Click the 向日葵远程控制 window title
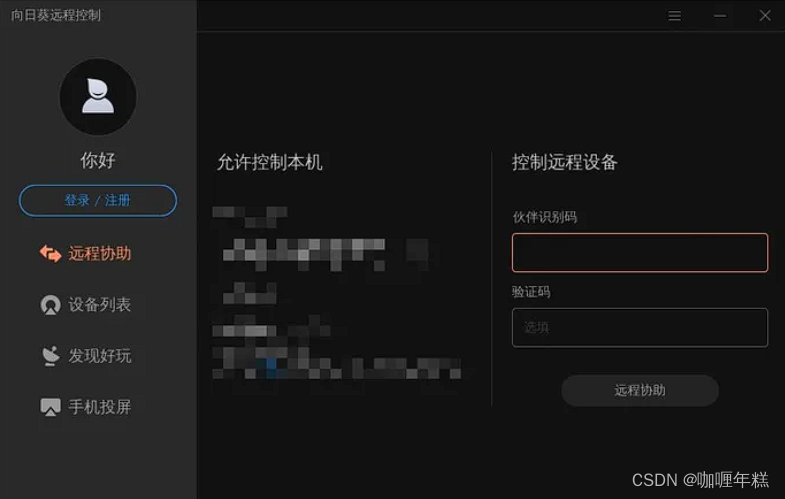 coord(56,15)
